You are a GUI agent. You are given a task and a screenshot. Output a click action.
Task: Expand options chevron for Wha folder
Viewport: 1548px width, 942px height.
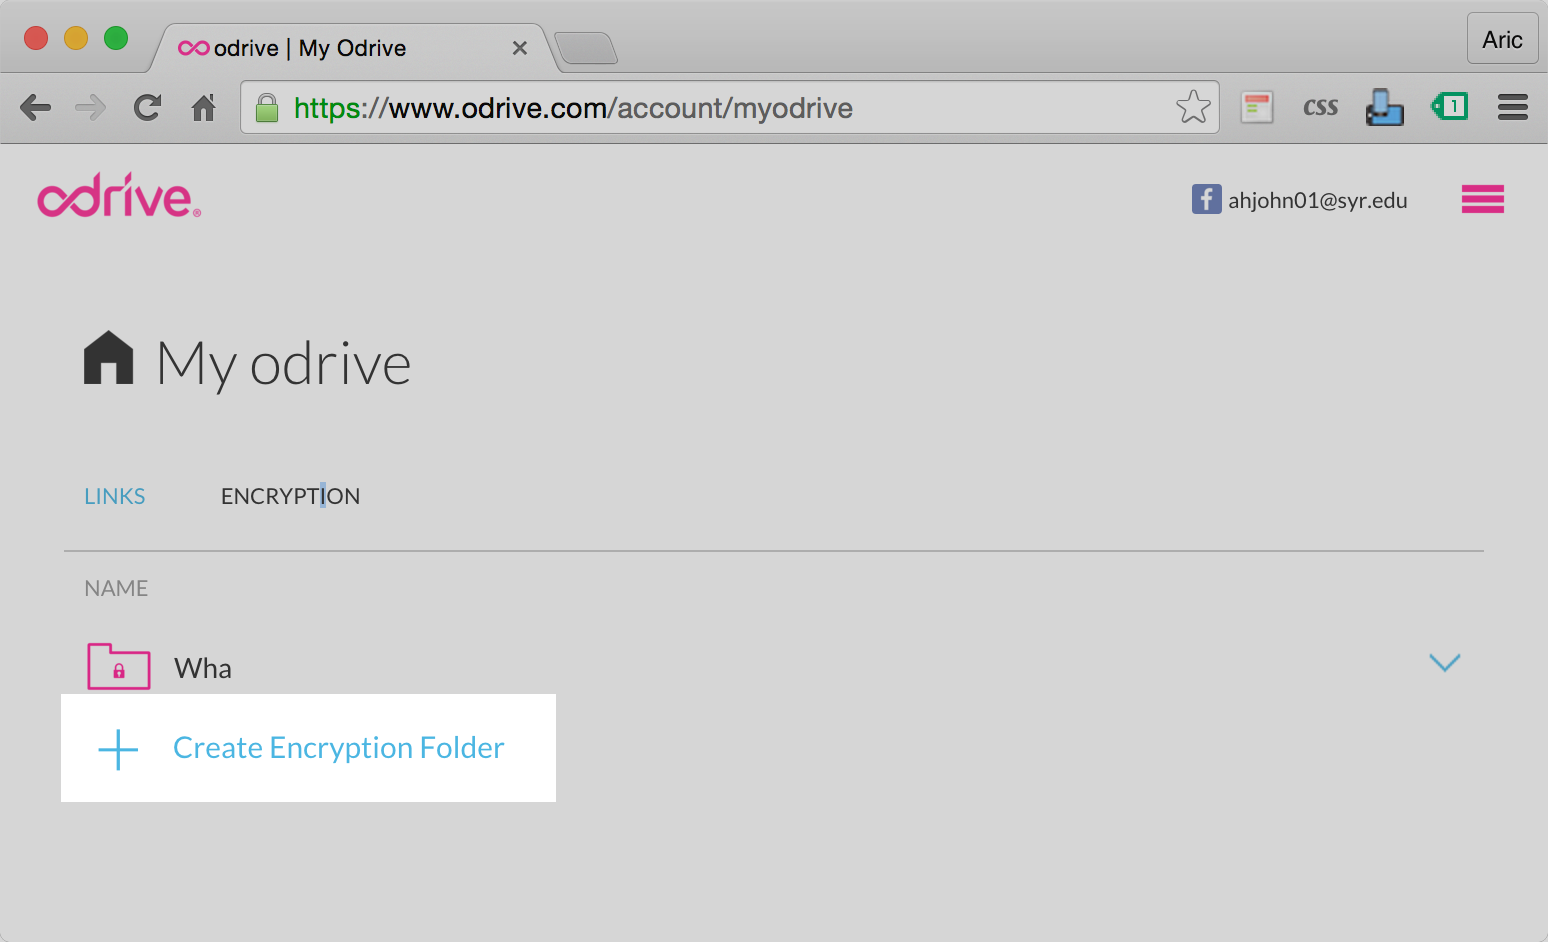click(1444, 663)
